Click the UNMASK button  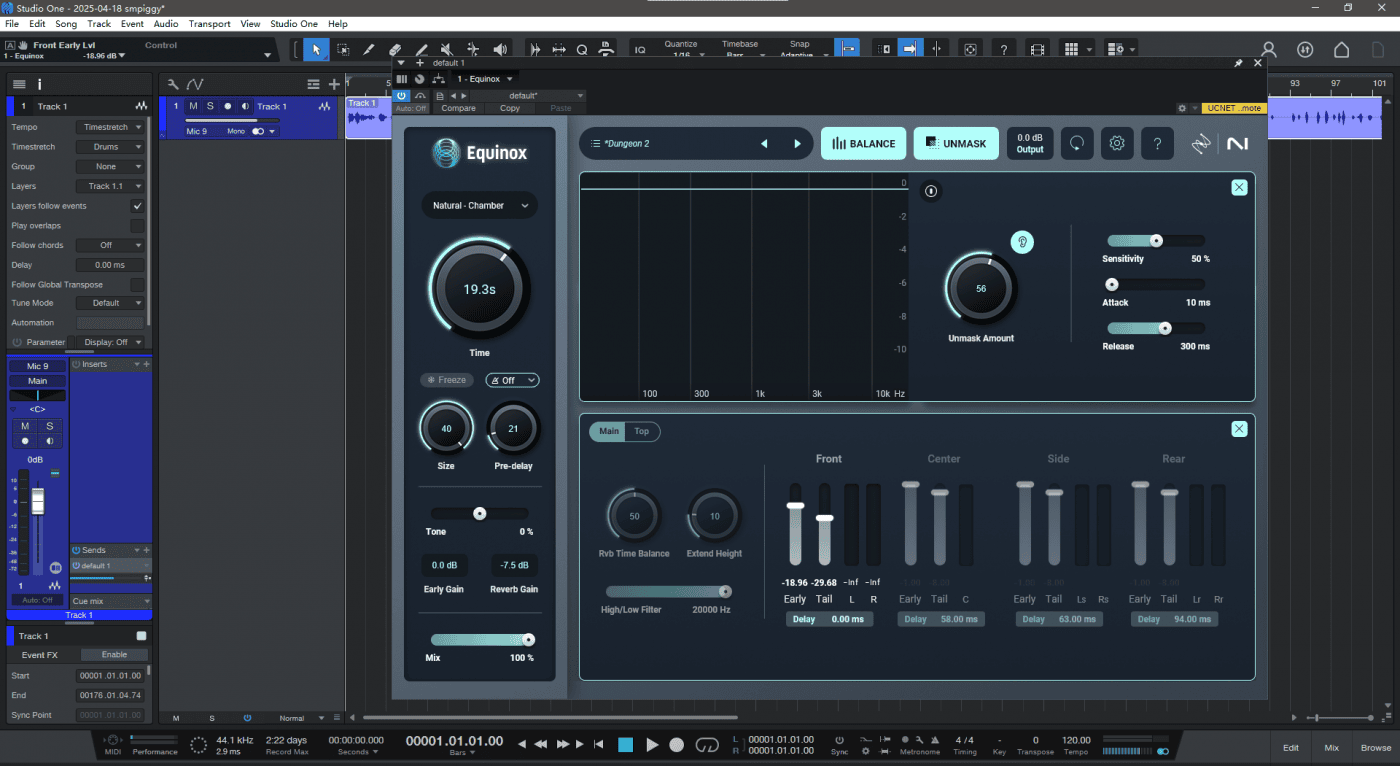(x=956, y=143)
